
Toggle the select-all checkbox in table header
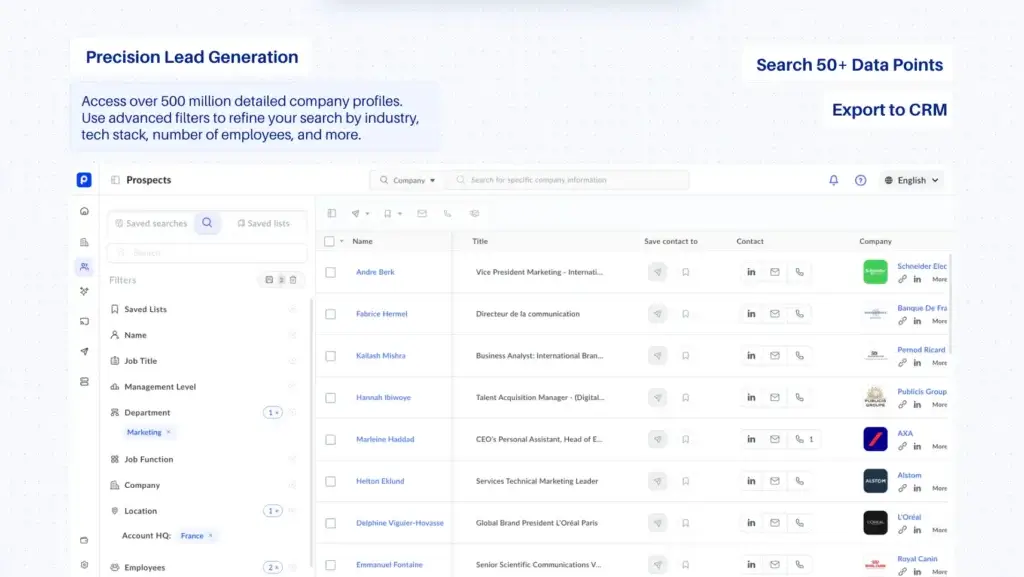point(330,241)
